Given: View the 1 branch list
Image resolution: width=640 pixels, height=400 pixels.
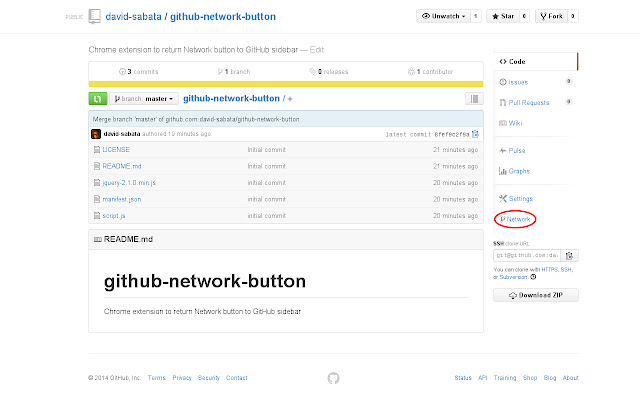Looking at the screenshot, I should (234, 72).
